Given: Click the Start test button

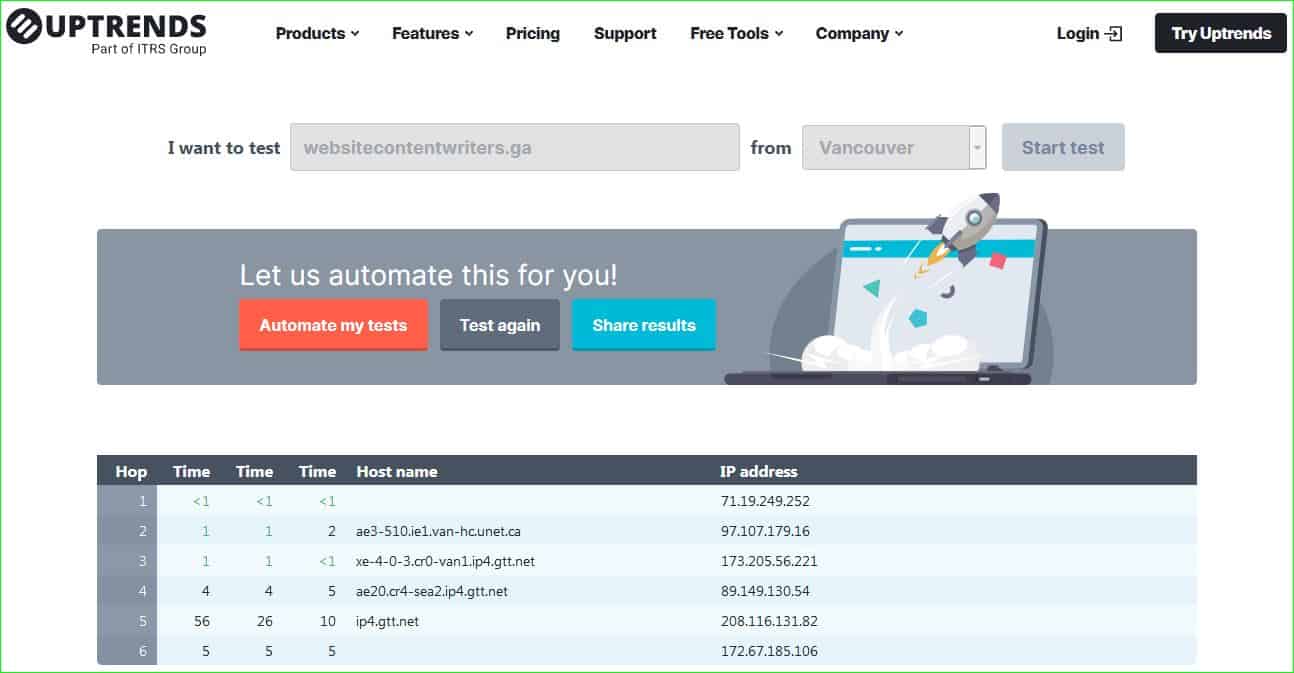Looking at the screenshot, I should coord(1063,148).
